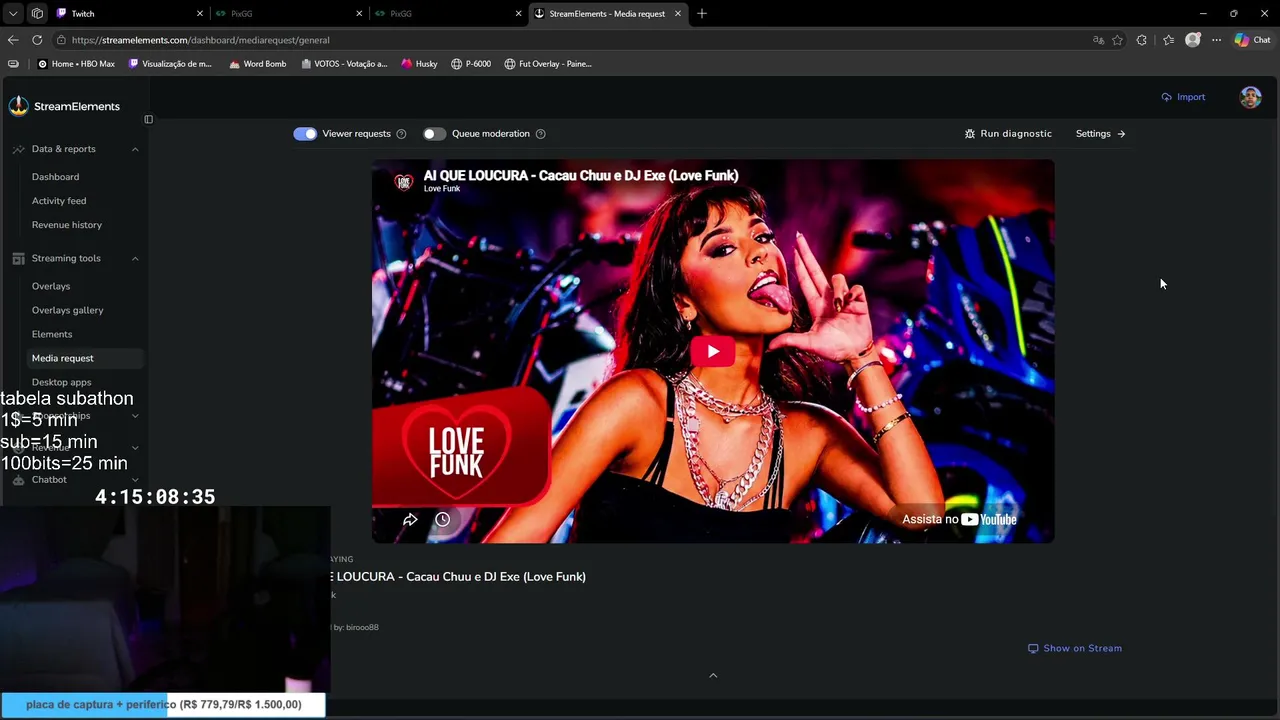Click the Chatbot robot icon
Image resolution: width=1280 pixels, height=720 pixels.
18,480
